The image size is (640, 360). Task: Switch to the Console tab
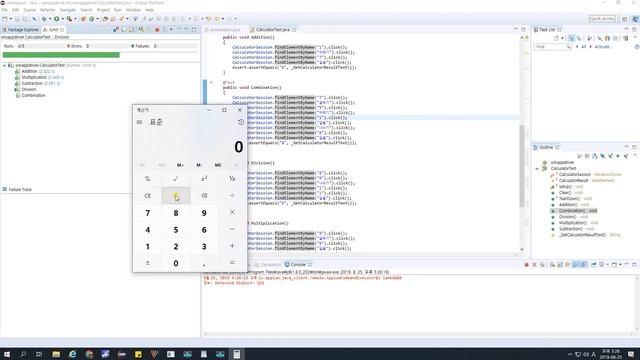click(x=298, y=264)
